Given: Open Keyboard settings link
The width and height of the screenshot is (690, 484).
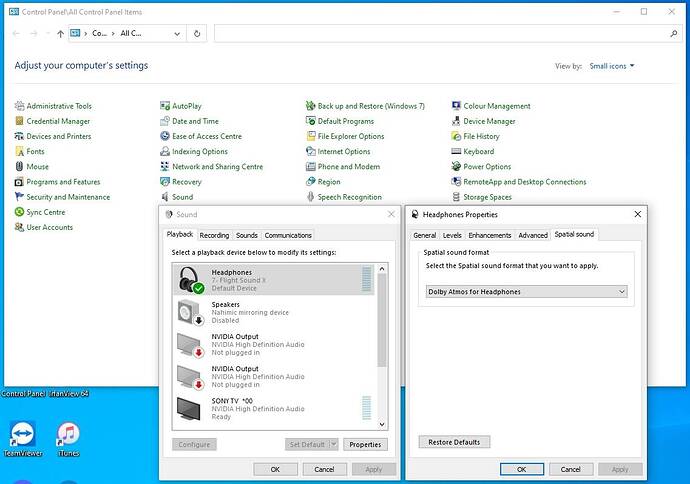Looking at the screenshot, I should (478, 151).
